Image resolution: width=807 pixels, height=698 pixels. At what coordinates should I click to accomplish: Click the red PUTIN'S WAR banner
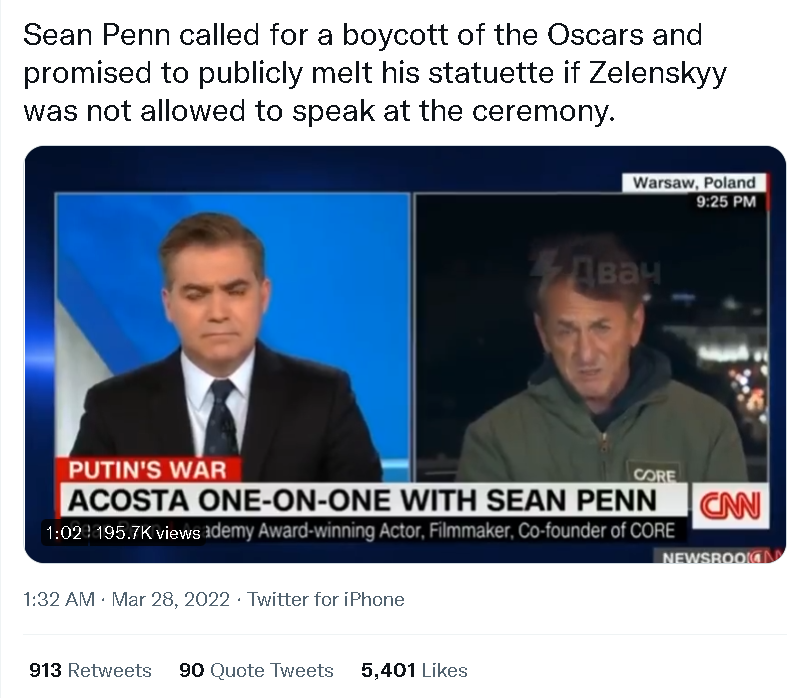tap(147, 468)
